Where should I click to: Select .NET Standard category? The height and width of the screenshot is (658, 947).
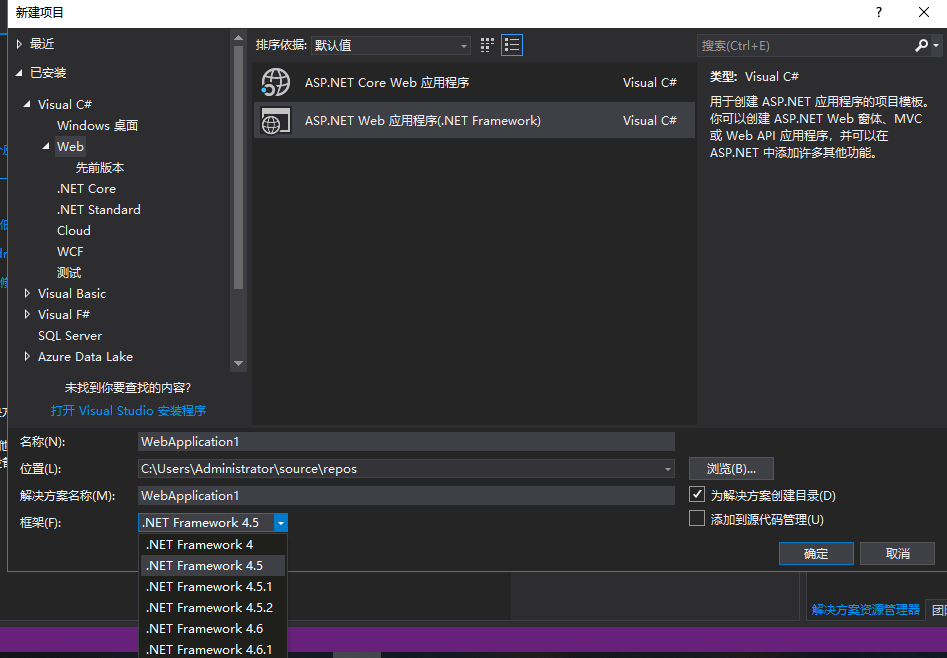pyautogui.click(x=98, y=210)
